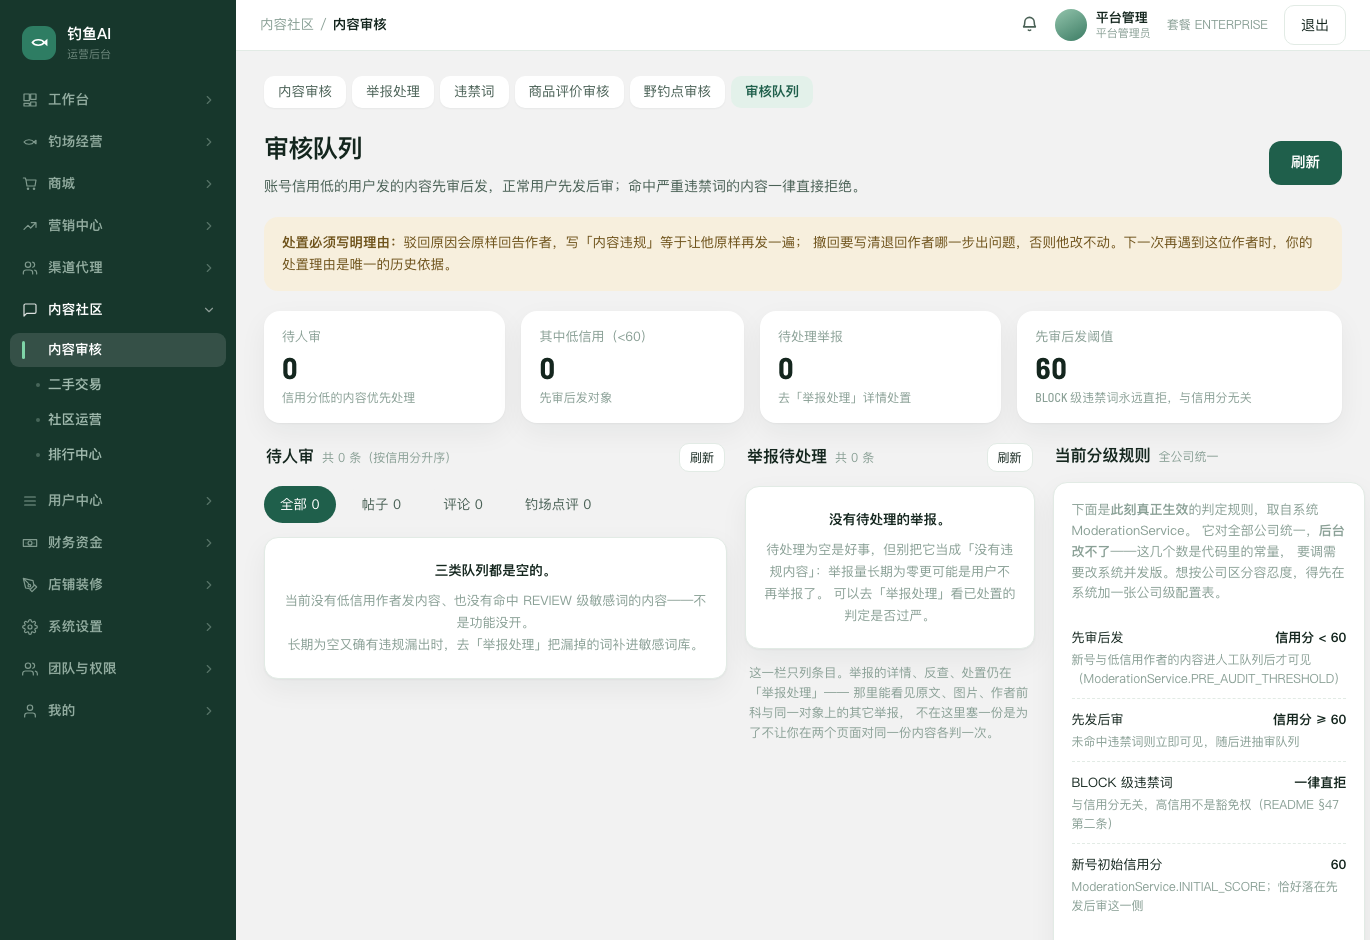The width and height of the screenshot is (1370, 940).
Task: Click the 商城 shopping cart icon
Action: [x=30, y=184]
